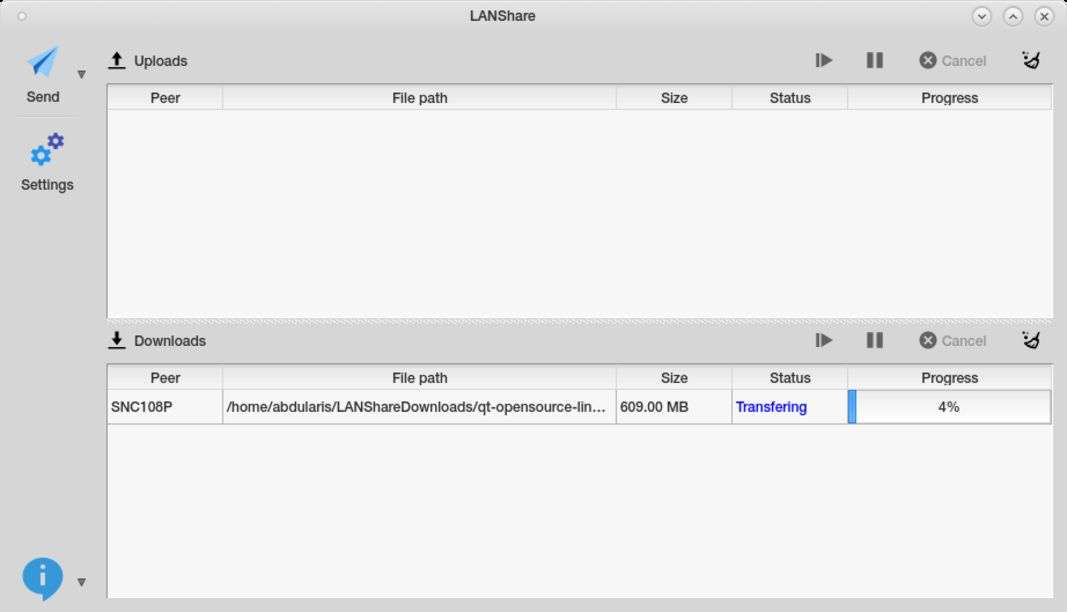Image resolution: width=1067 pixels, height=612 pixels.
Task: Sort downloads by Peer column
Action: (x=165, y=378)
